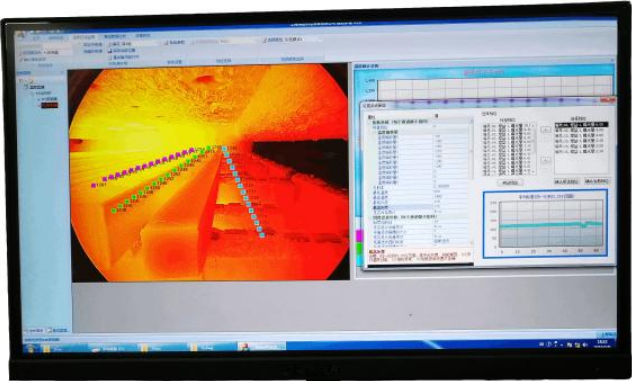Click the right button beneath the right list
Viewport: 632px width, 381px height.
pyautogui.click(x=597, y=181)
